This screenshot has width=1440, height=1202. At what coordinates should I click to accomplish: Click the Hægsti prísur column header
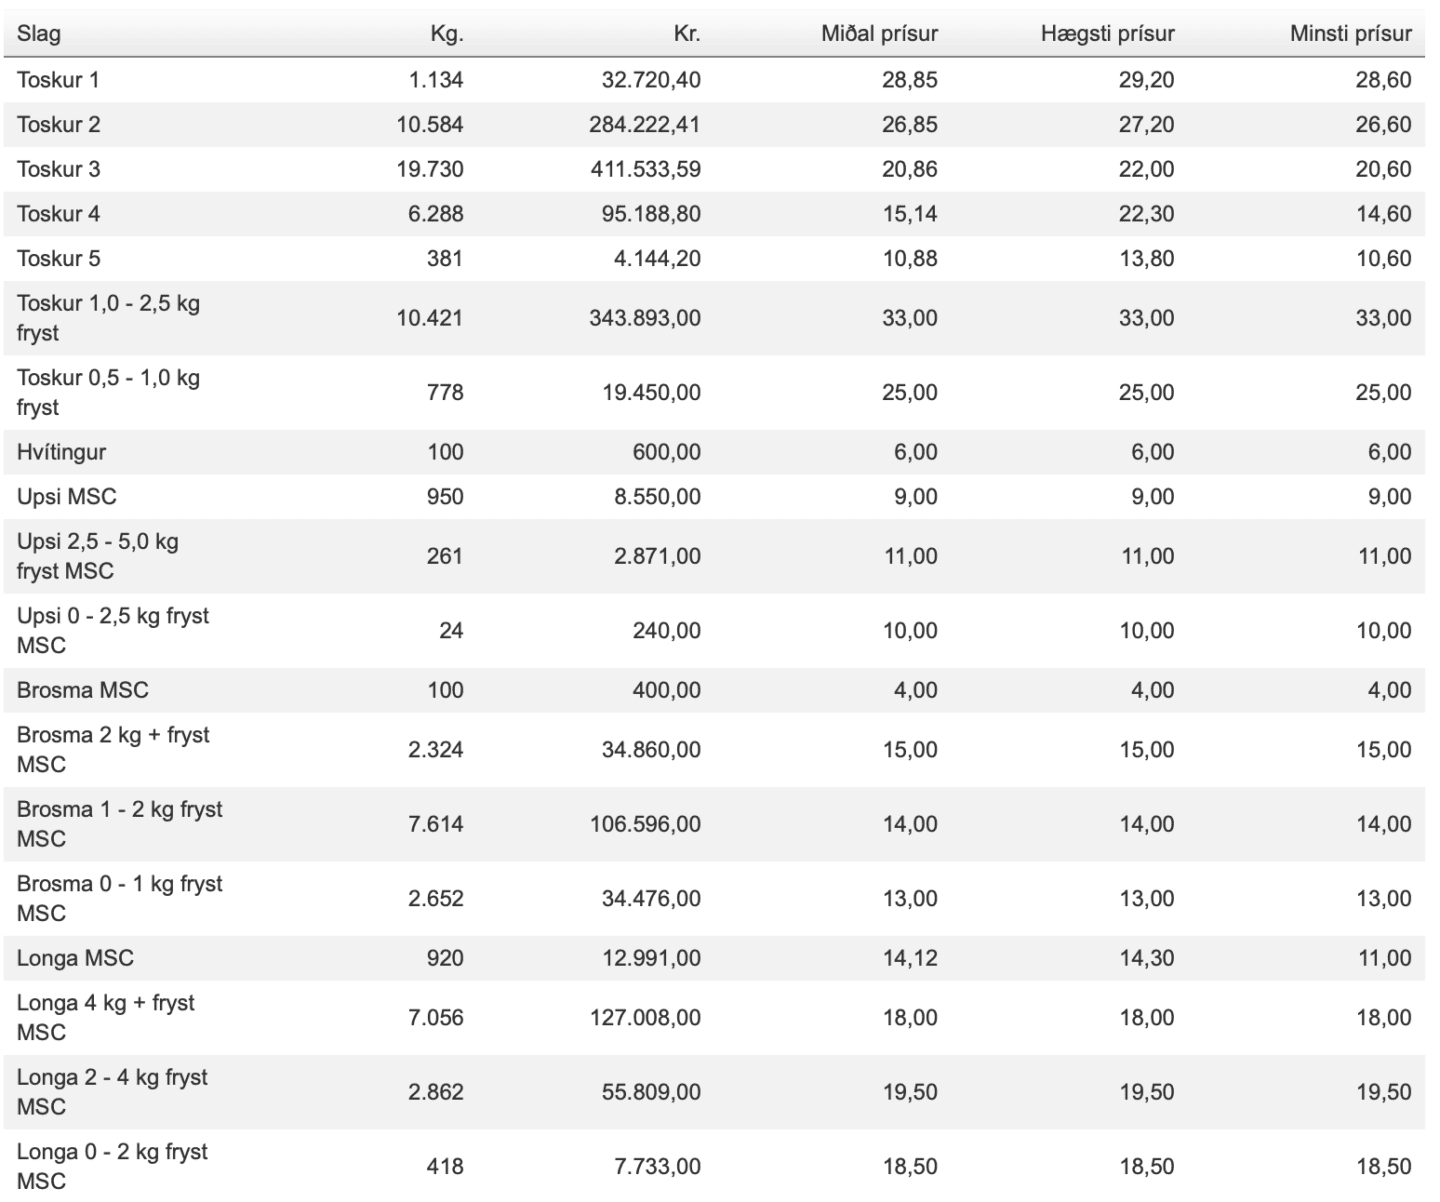click(1107, 34)
